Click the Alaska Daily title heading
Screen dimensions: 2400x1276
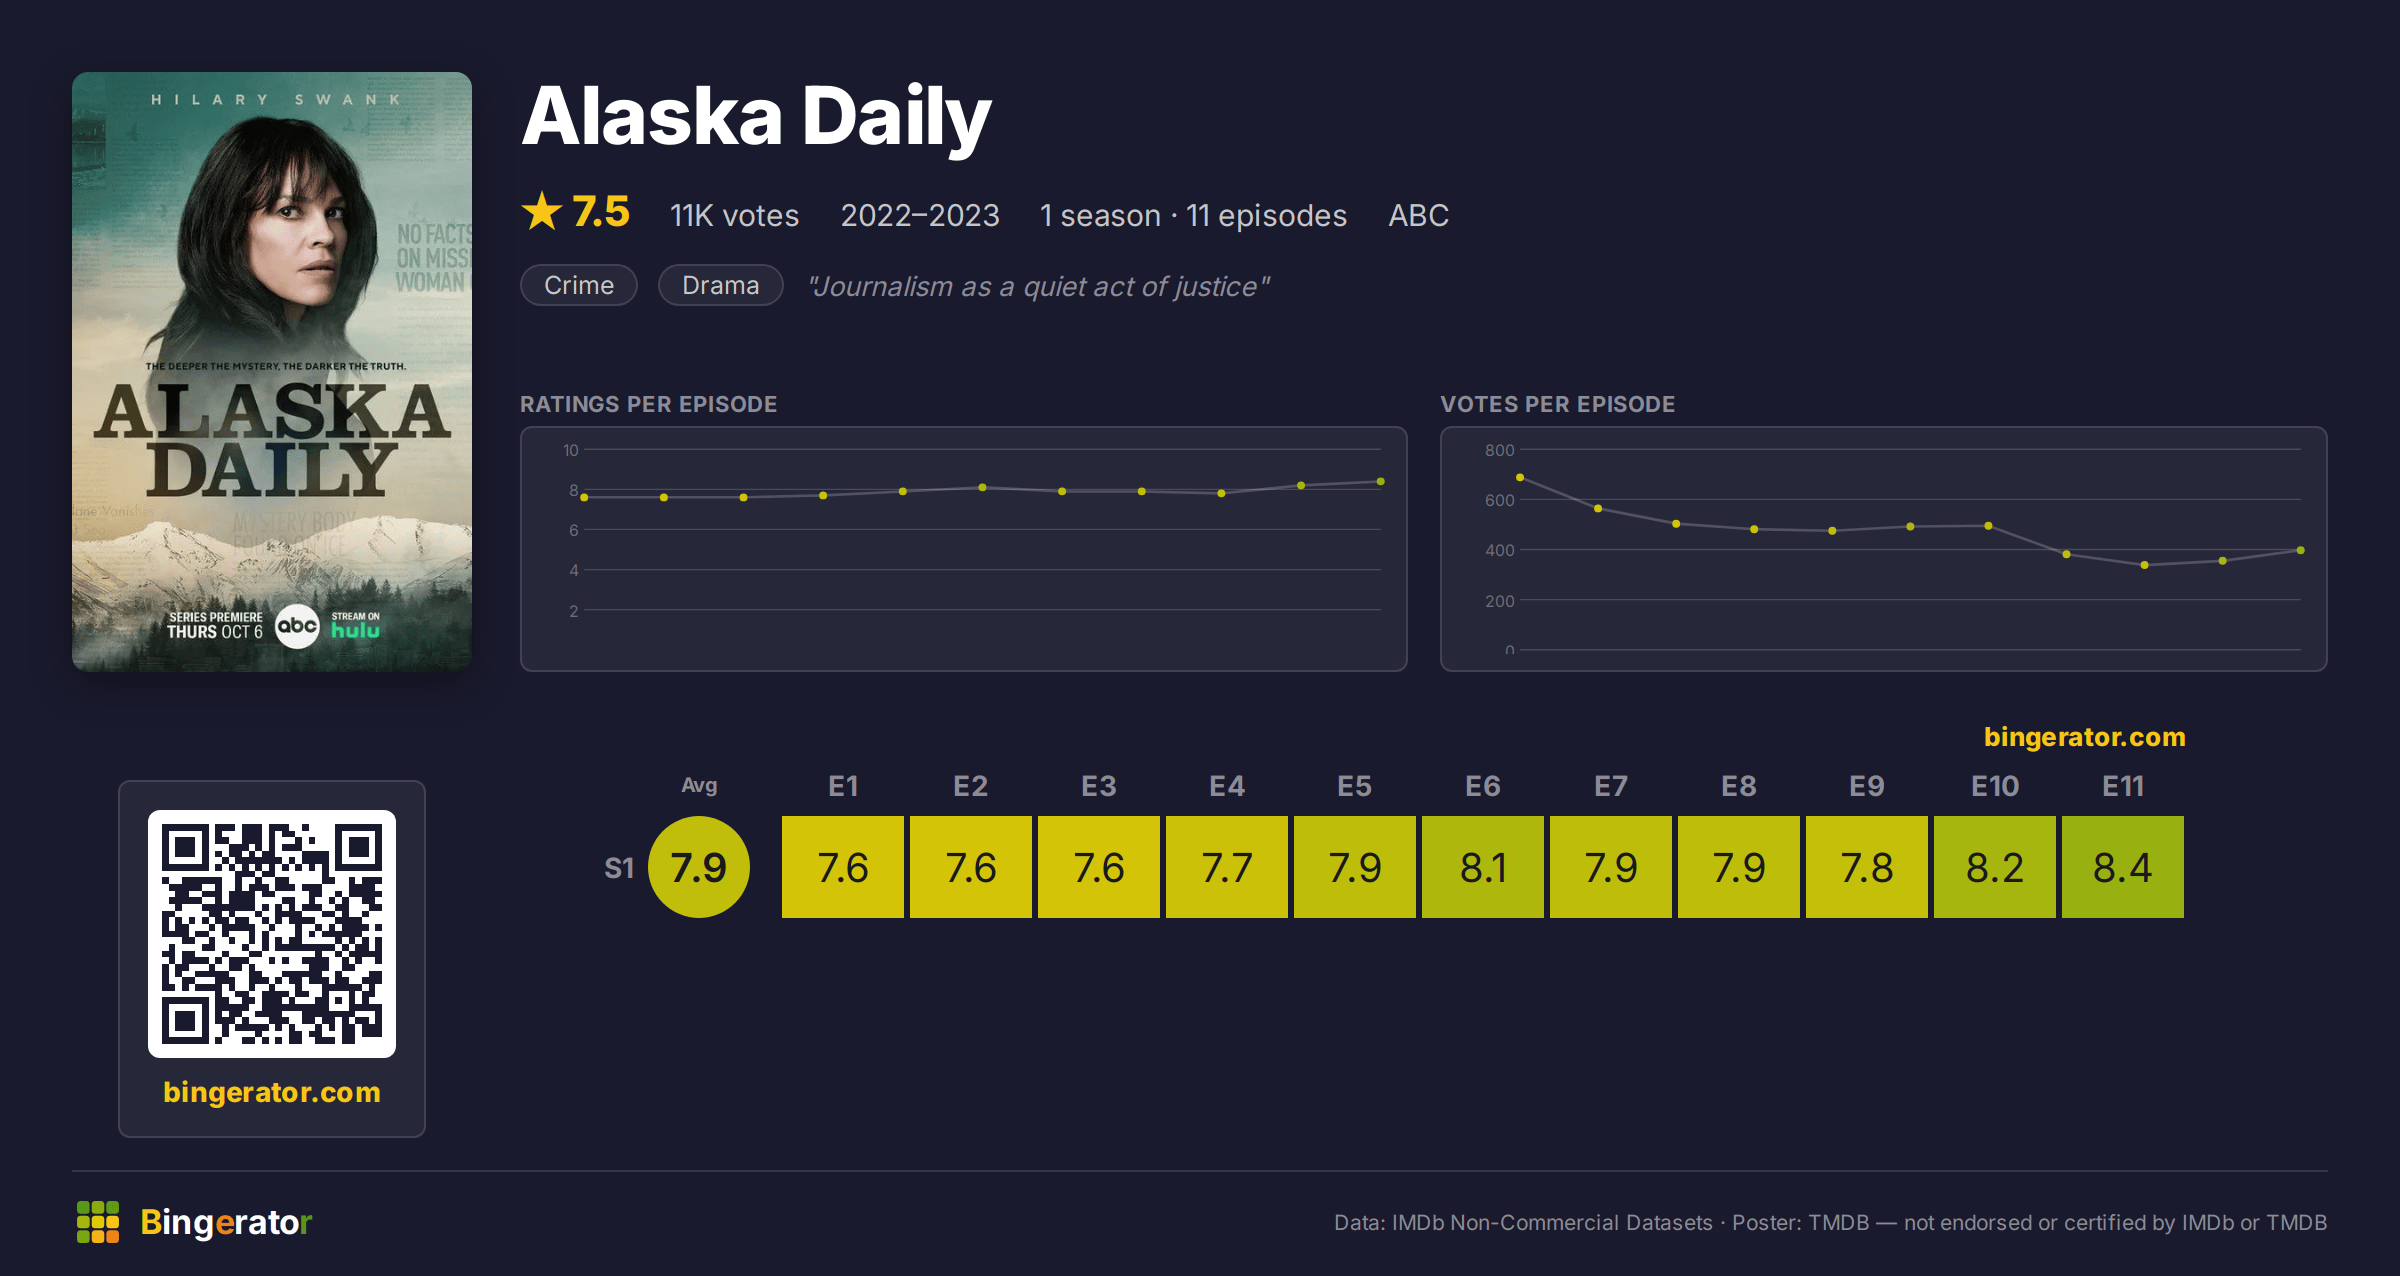pyautogui.click(x=756, y=117)
